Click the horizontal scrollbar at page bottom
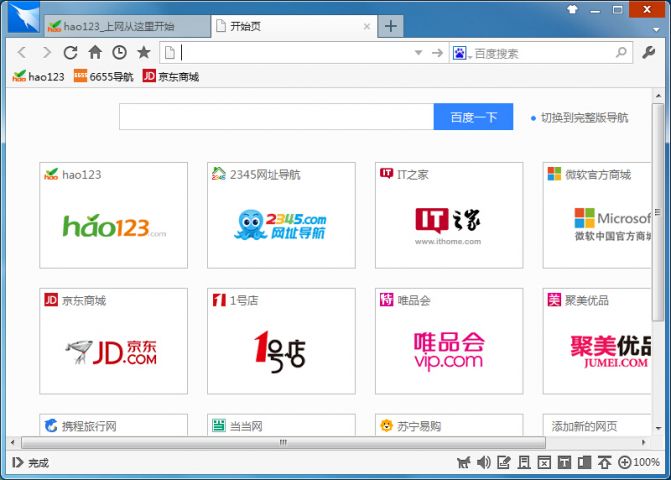Screen dimensions: 671x480 284,442
